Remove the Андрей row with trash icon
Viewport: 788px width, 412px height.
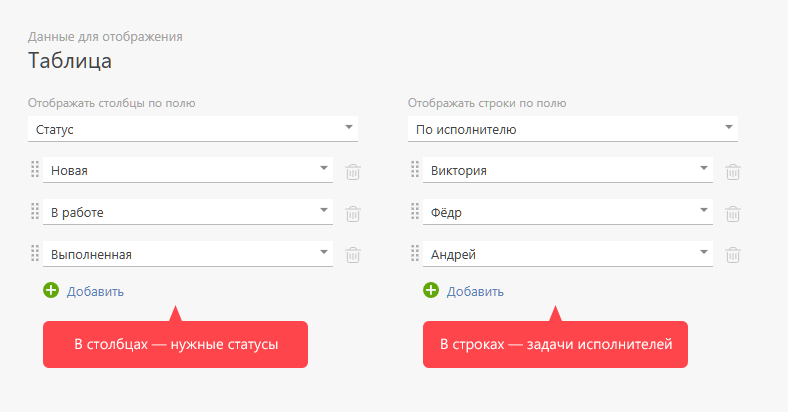coord(733,255)
